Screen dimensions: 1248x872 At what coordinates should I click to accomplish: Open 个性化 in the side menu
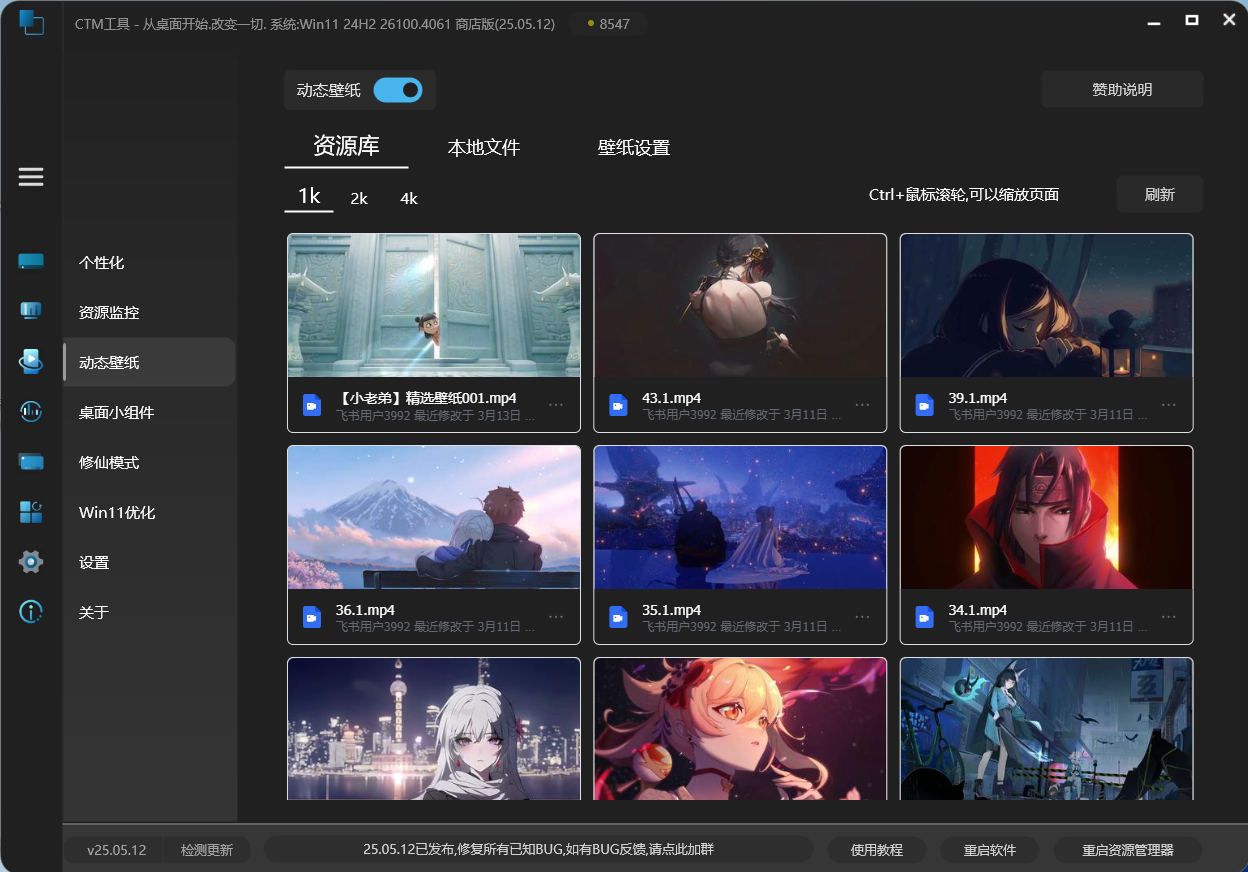coord(149,262)
